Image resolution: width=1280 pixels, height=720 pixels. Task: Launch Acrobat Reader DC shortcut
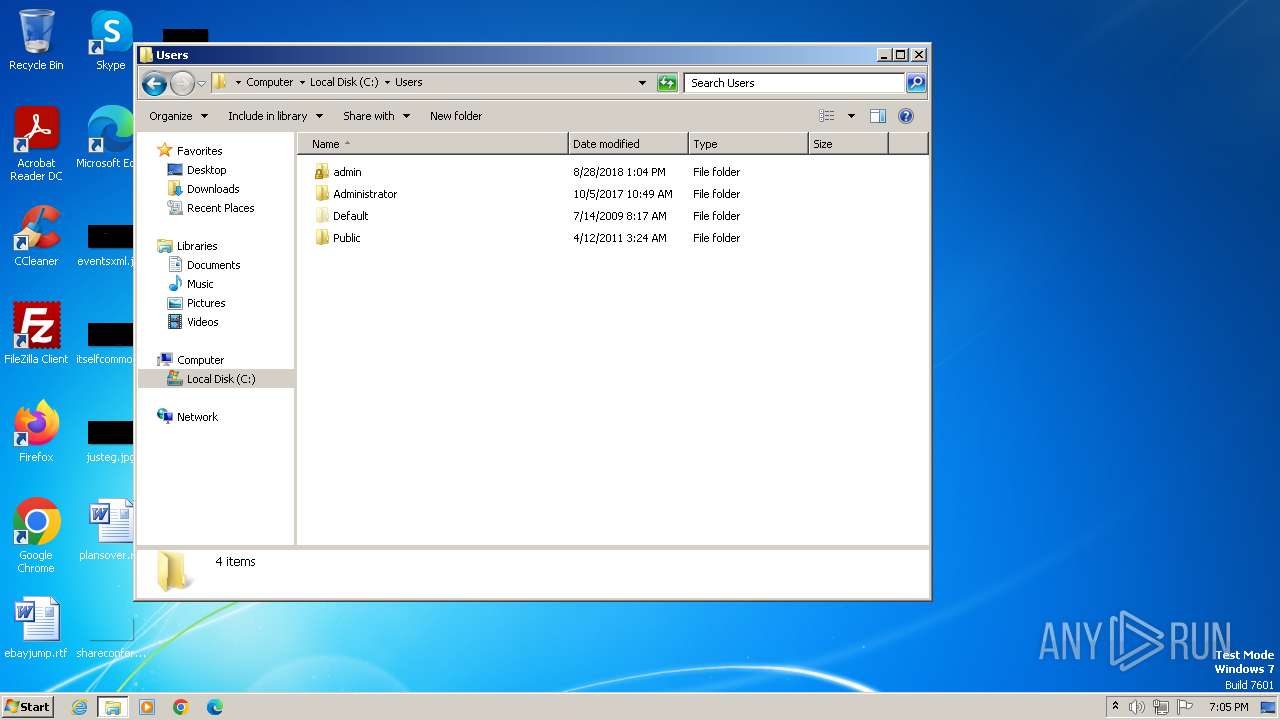tap(36, 144)
